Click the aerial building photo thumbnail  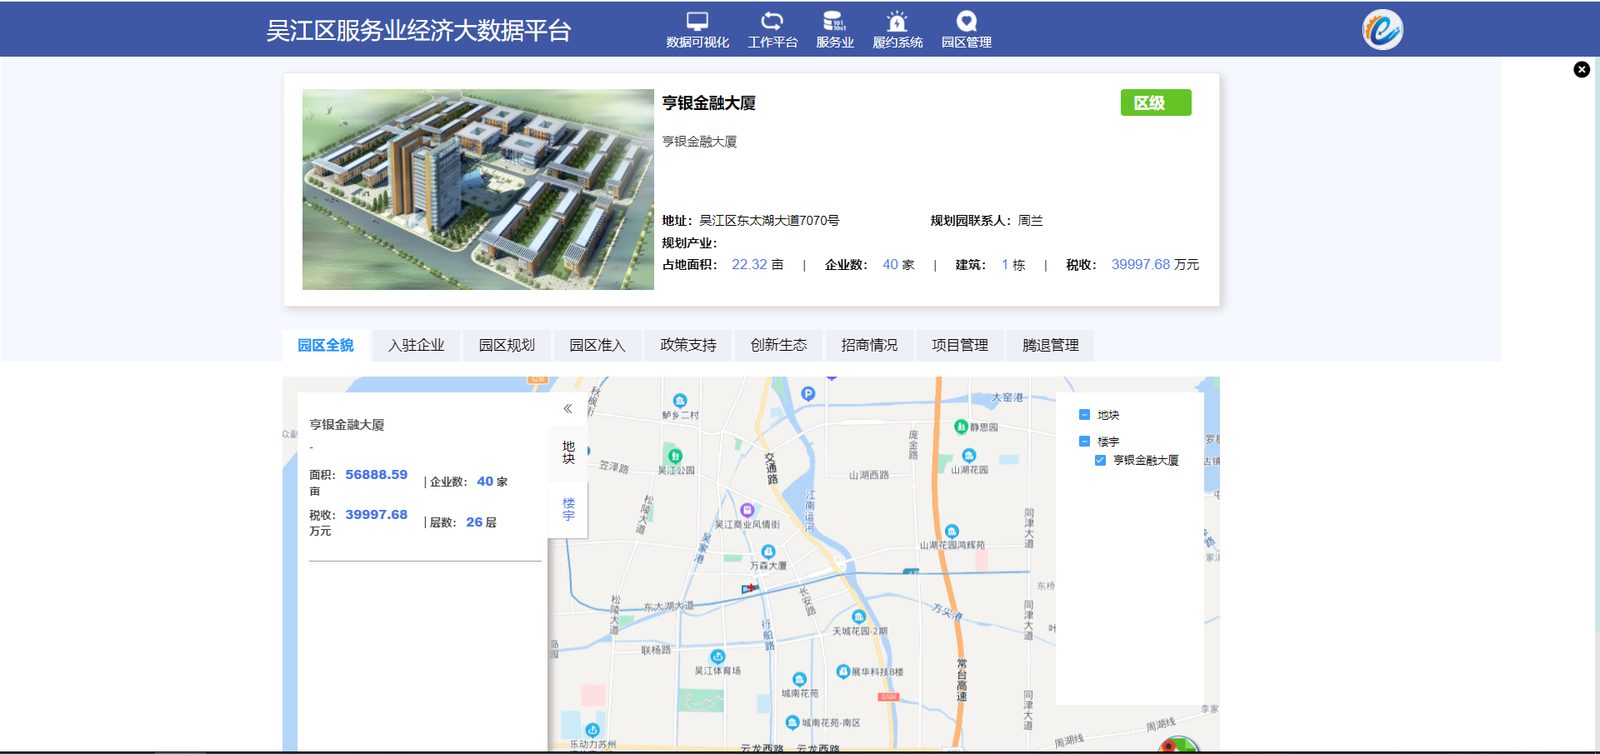point(478,189)
